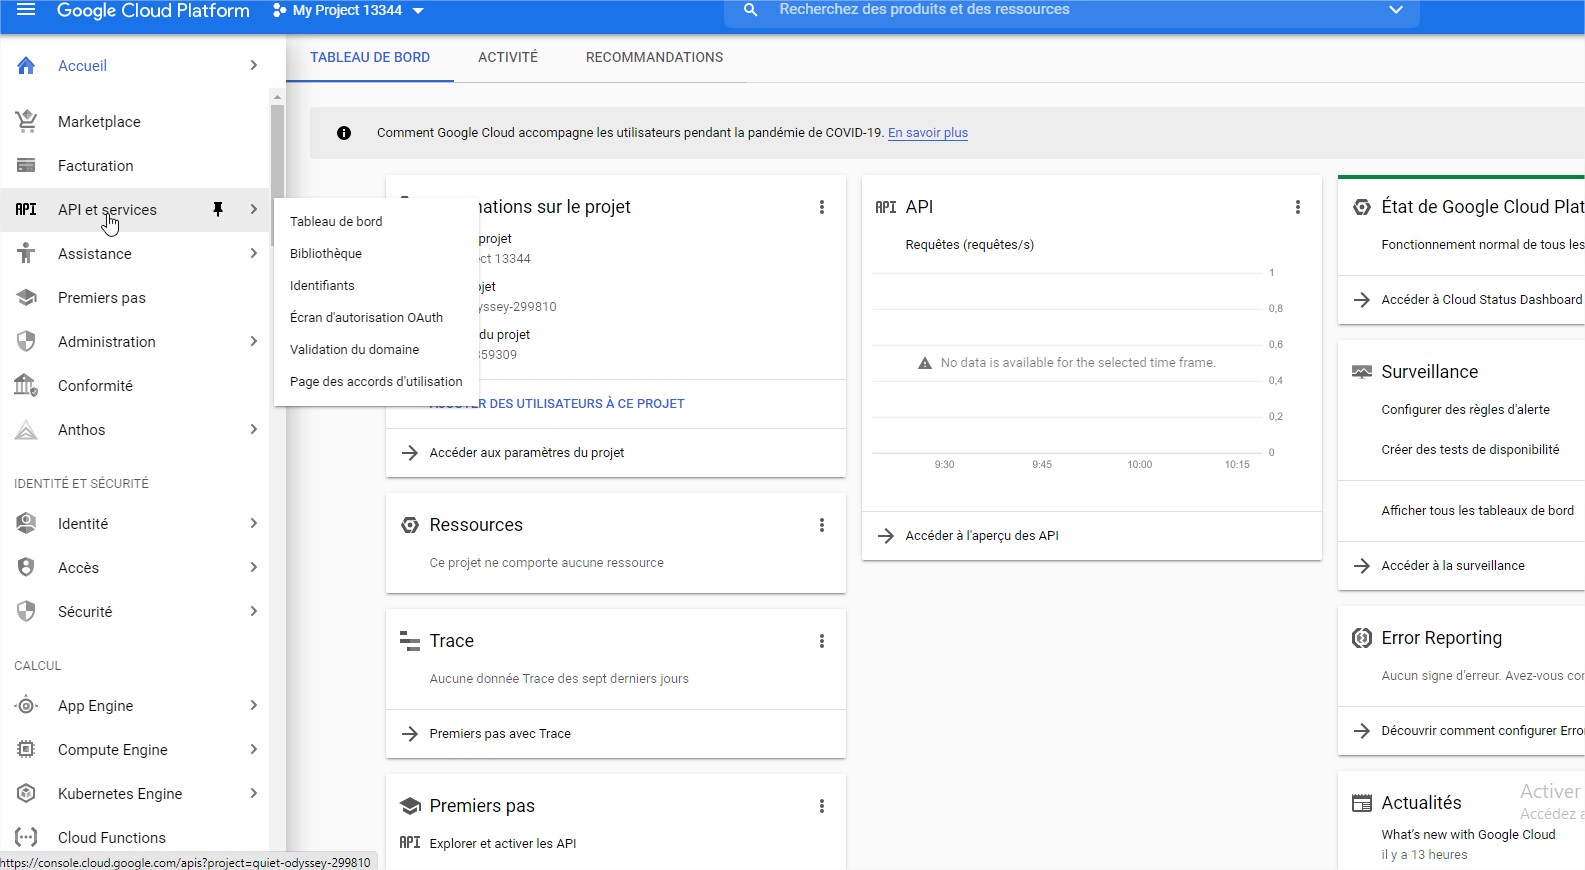The height and width of the screenshot is (870, 1585).
Task: Click Accéder à l'aperçu des API
Action: click(x=982, y=536)
